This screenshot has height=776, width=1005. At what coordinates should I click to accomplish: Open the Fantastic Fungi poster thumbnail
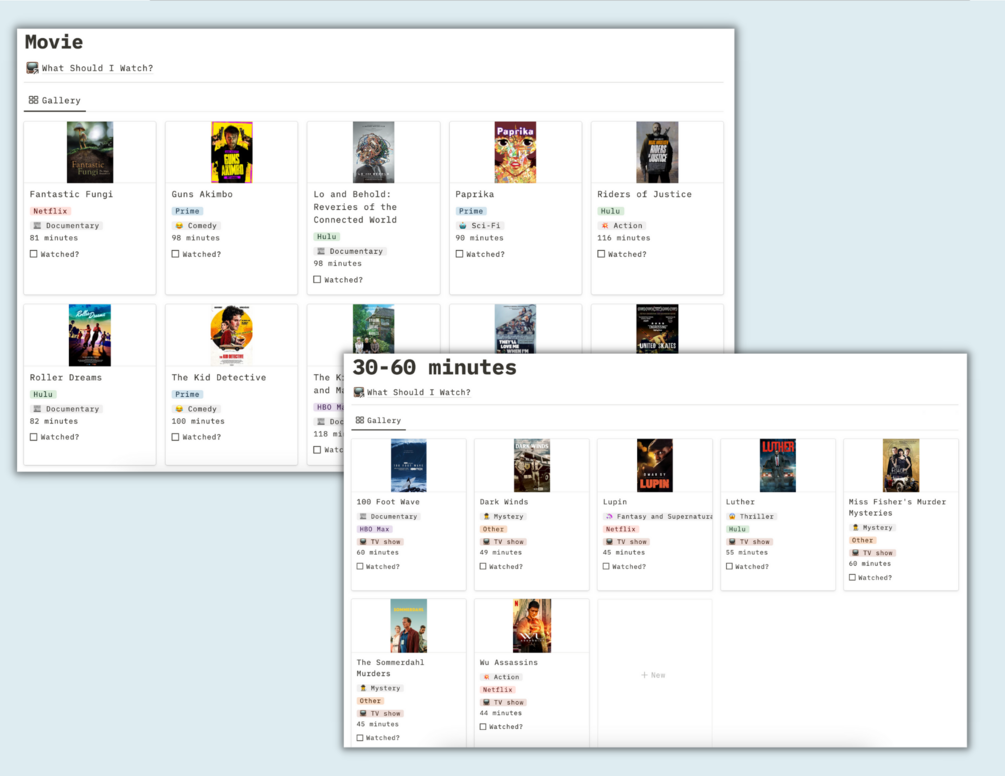(90, 153)
